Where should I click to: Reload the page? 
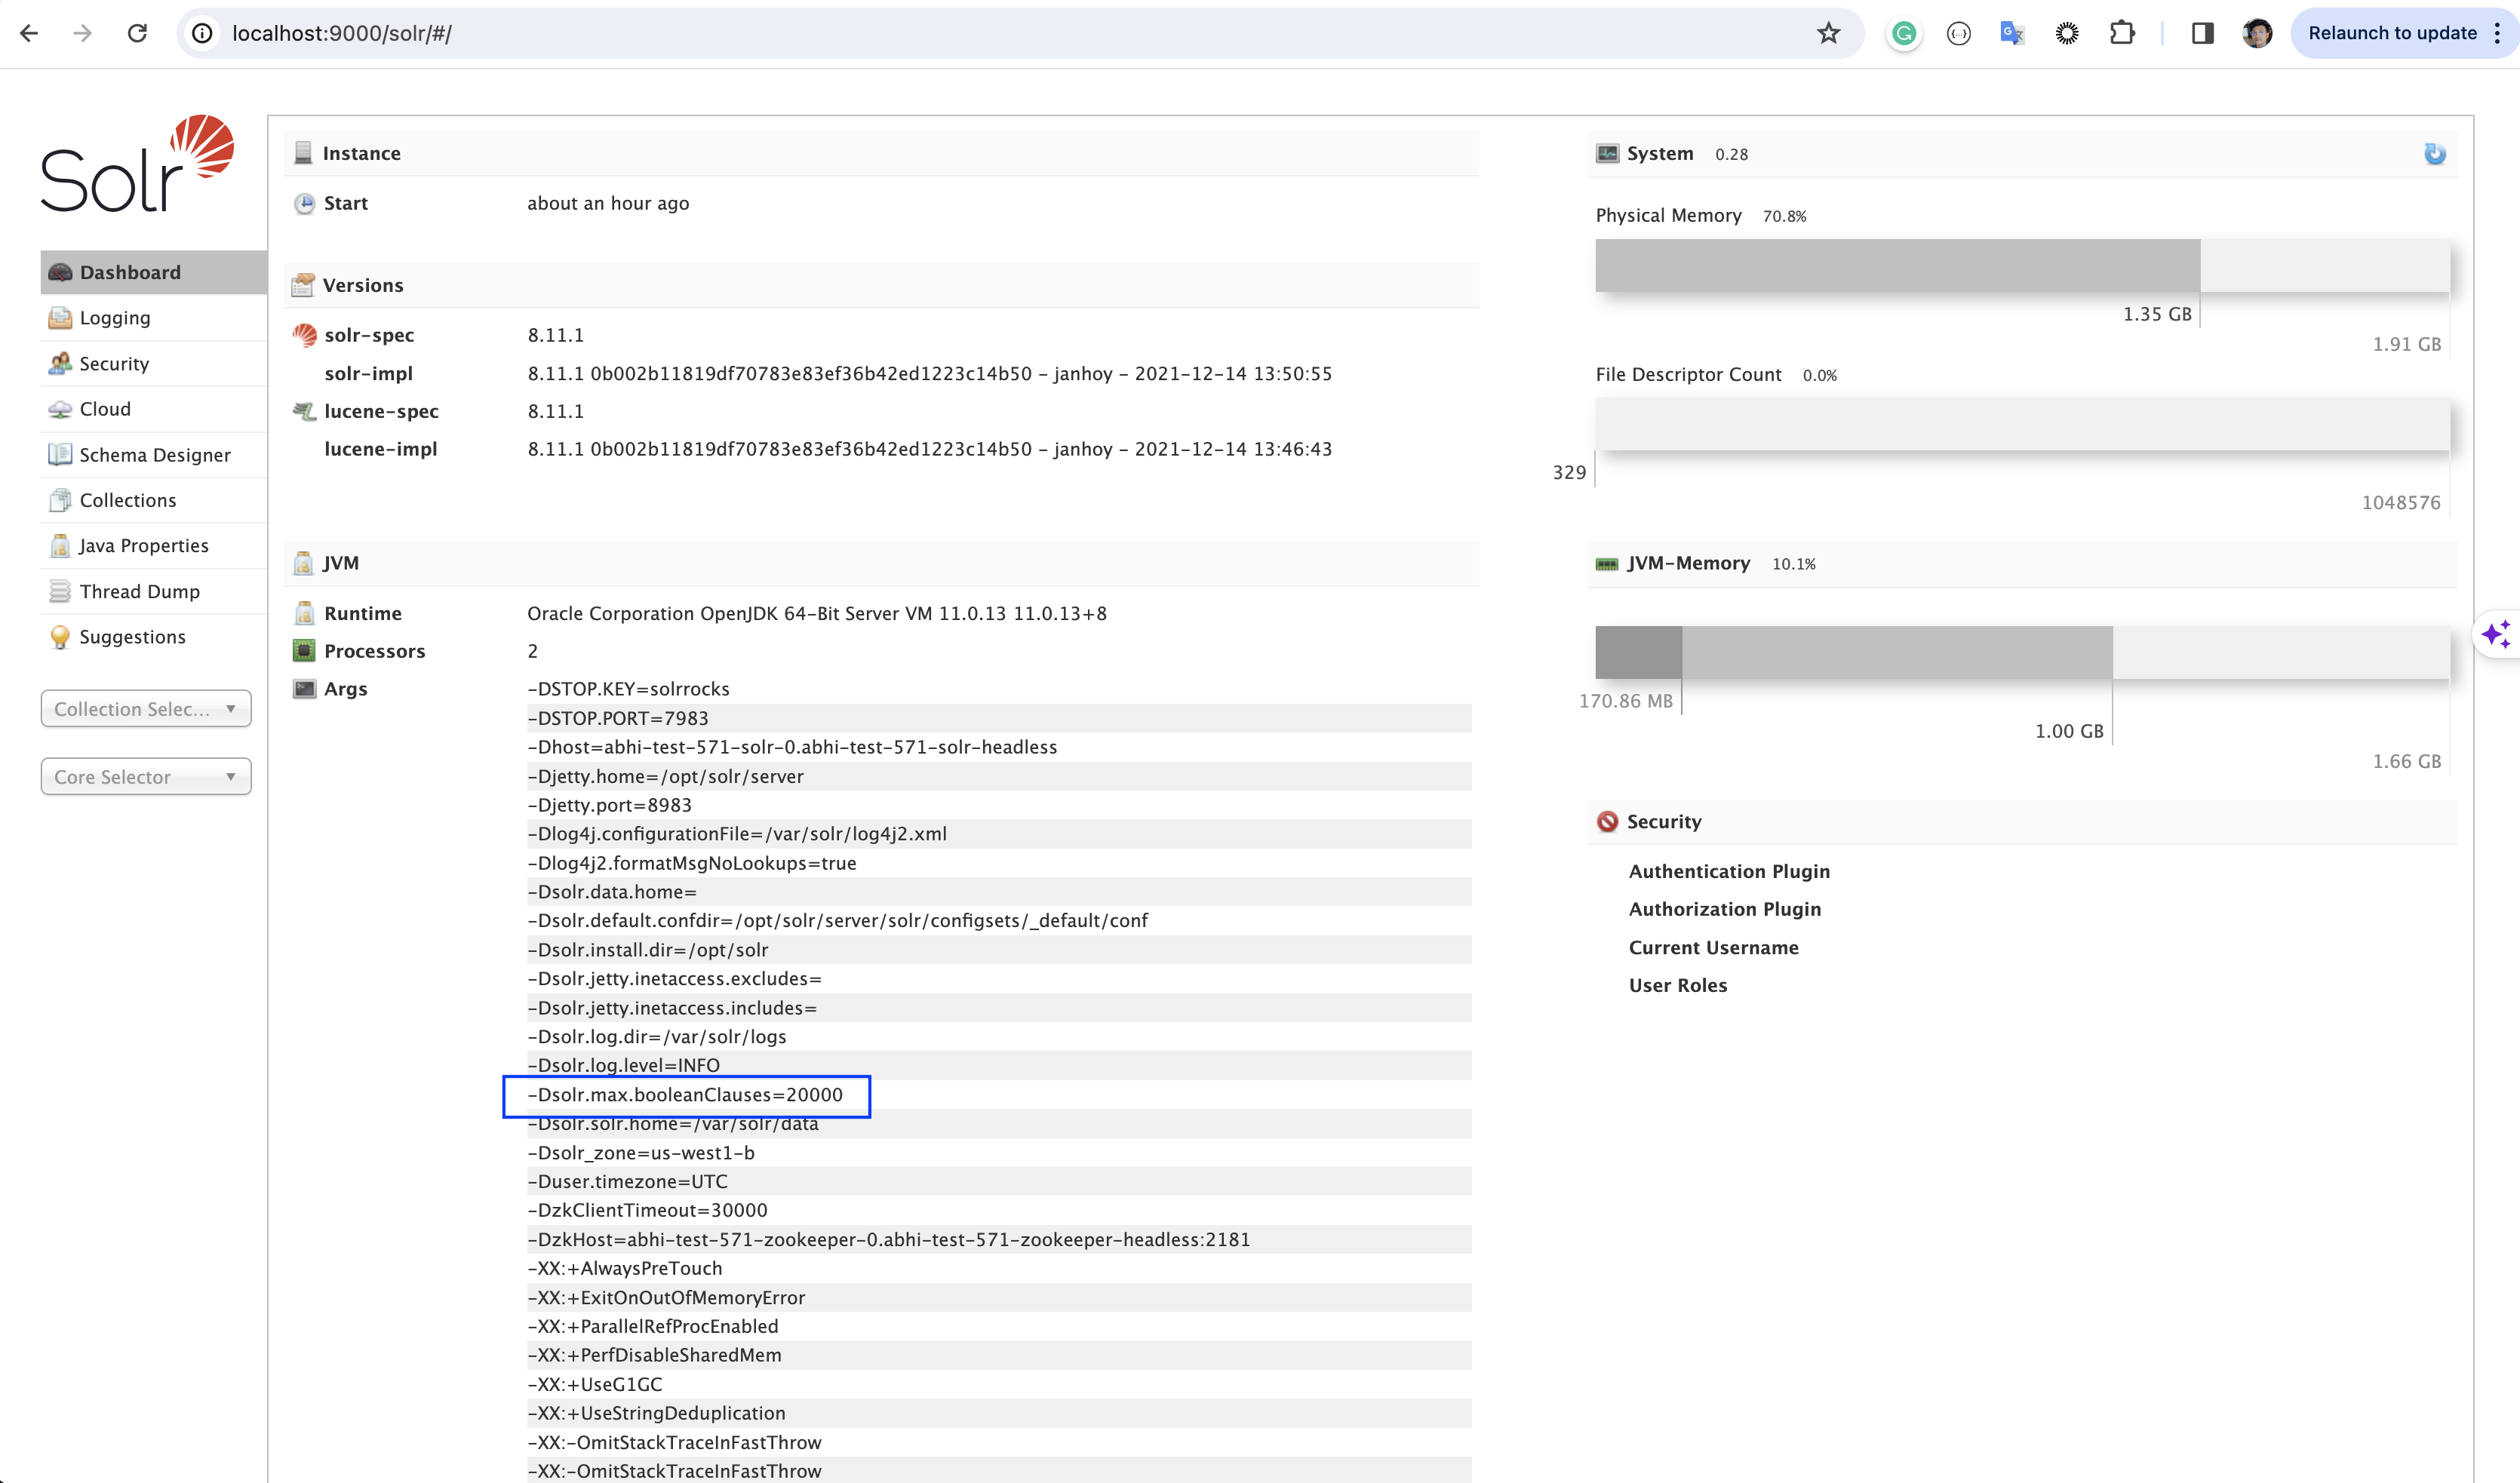click(x=137, y=33)
